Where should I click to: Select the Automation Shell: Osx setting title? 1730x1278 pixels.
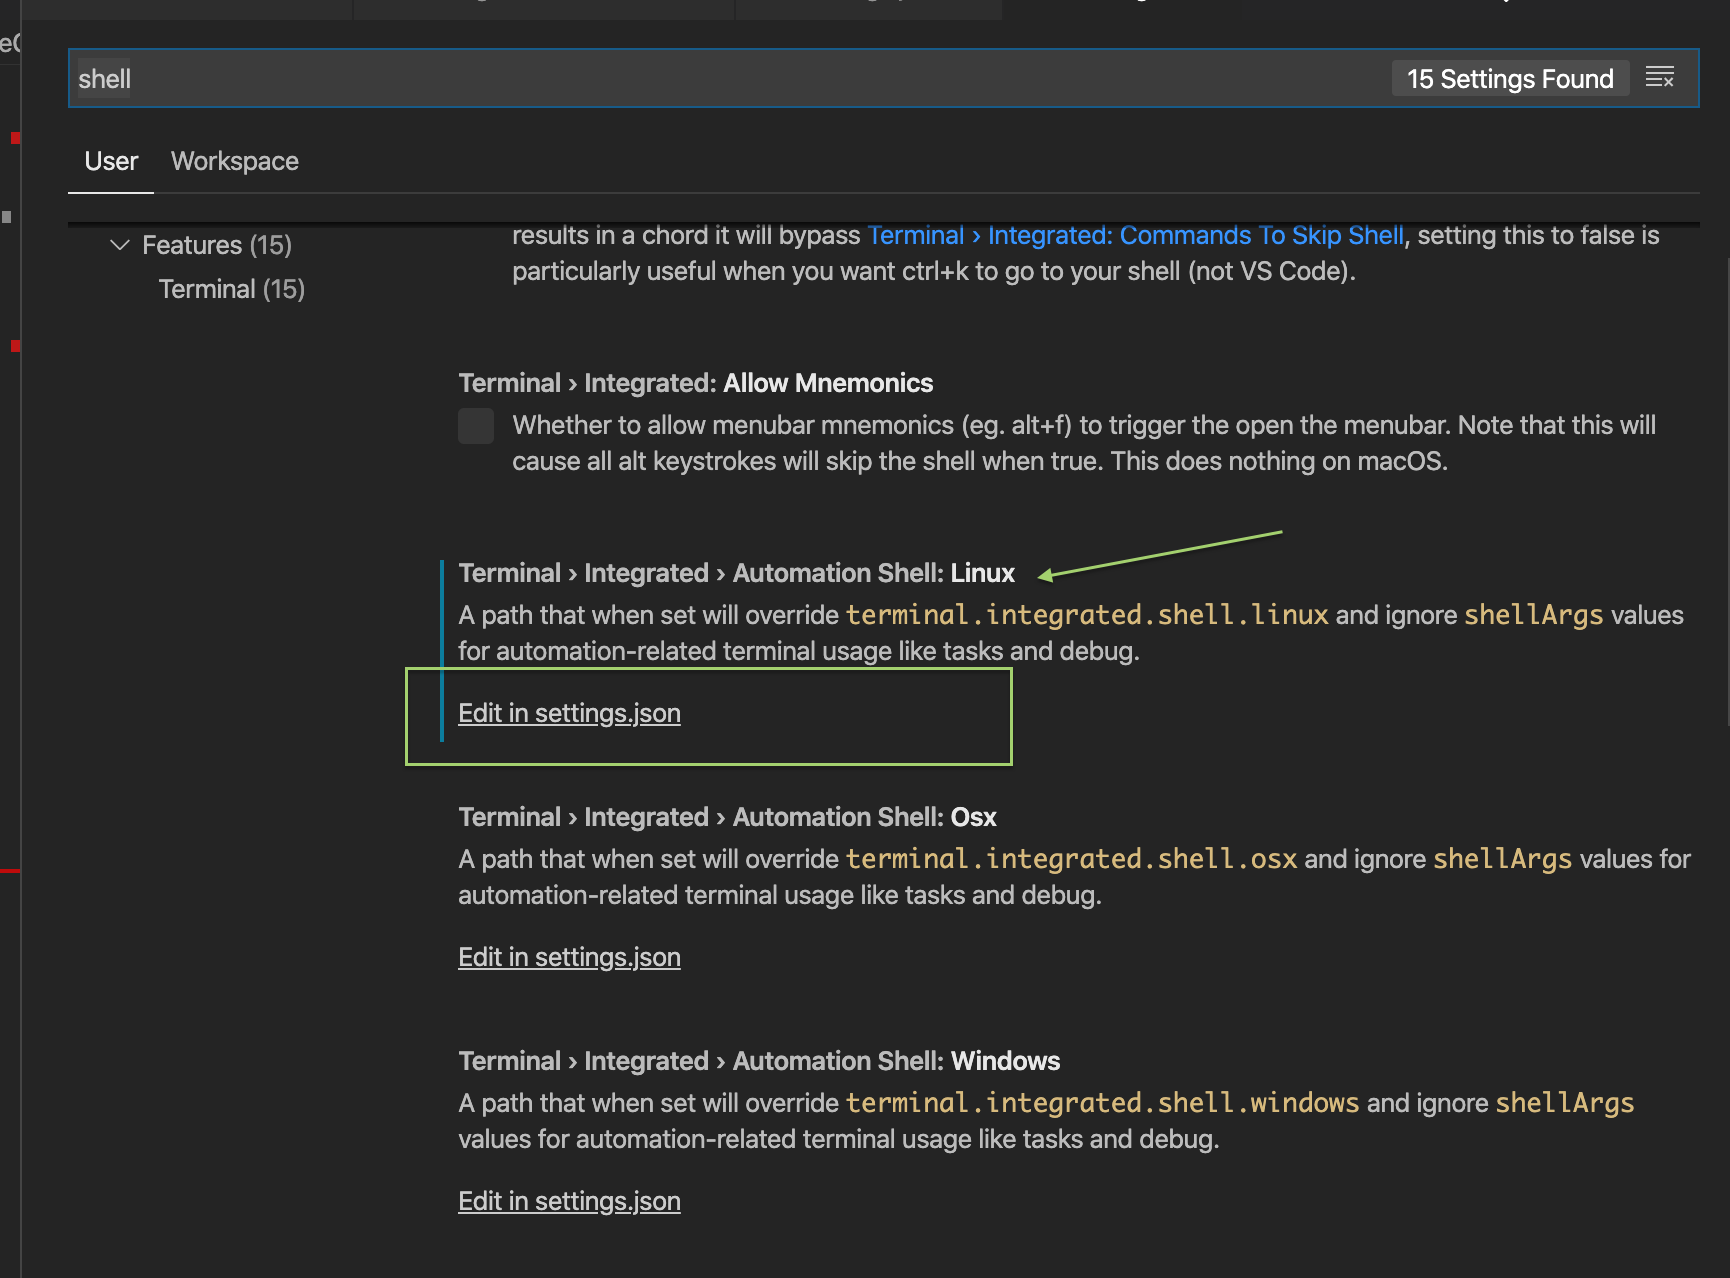point(727,817)
